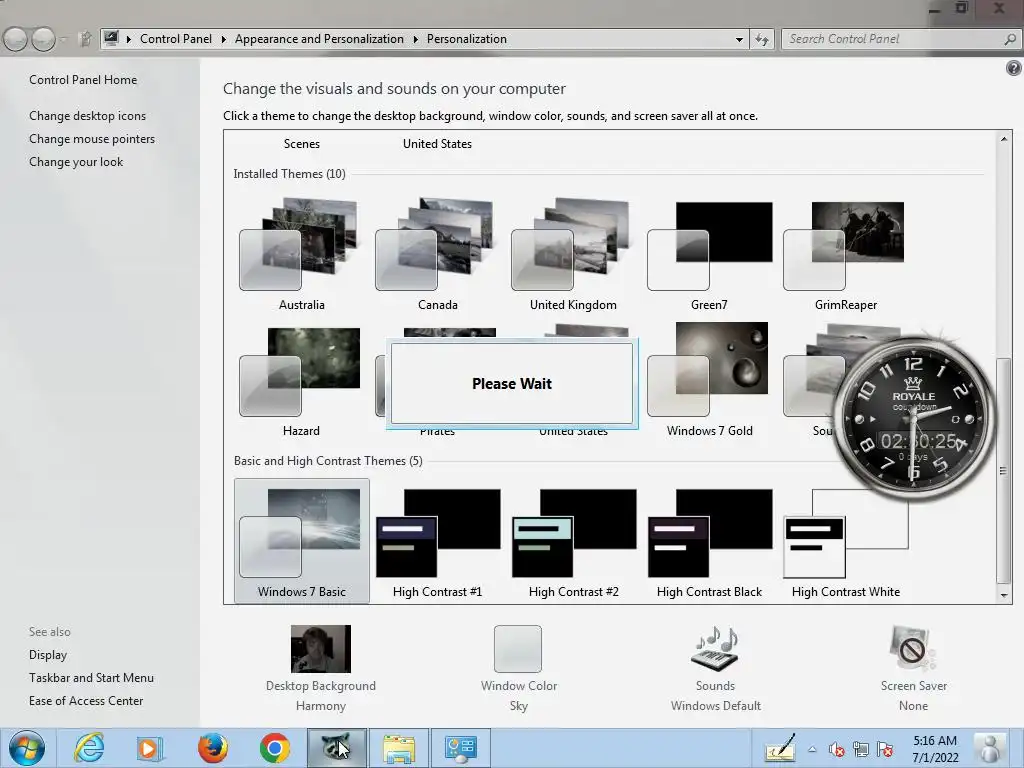The width and height of the screenshot is (1024, 768).
Task: Click the Royale countdown clock gadget
Action: click(x=914, y=418)
